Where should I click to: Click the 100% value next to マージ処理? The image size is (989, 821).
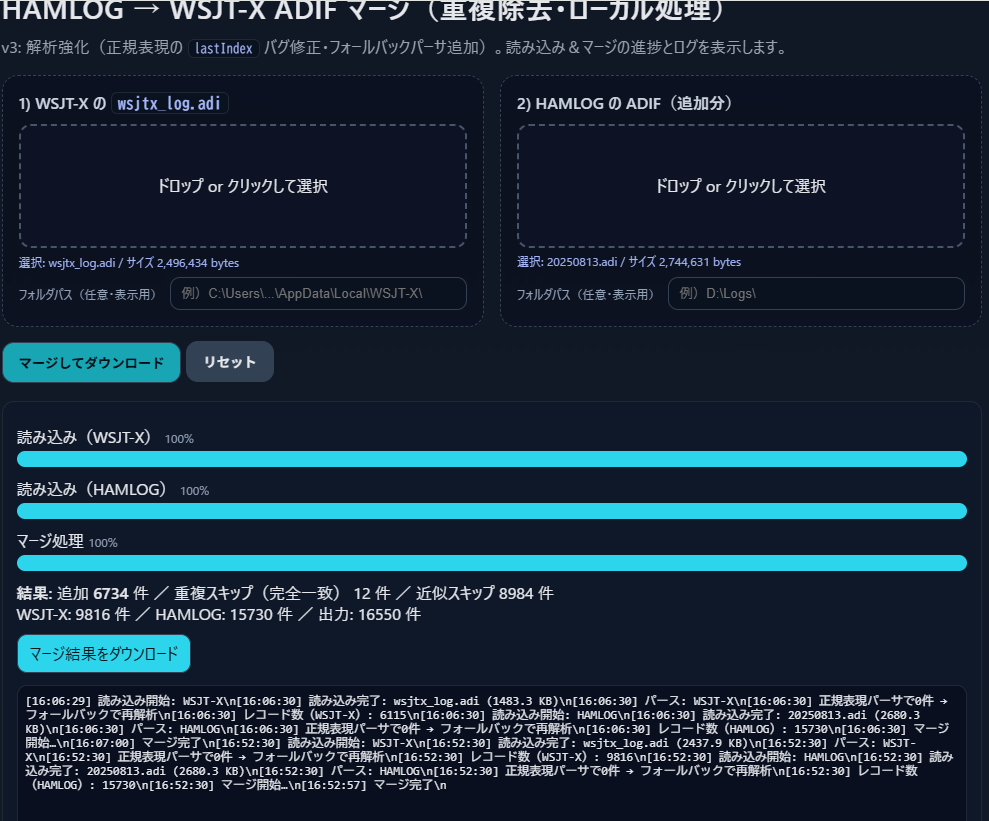(x=103, y=543)
